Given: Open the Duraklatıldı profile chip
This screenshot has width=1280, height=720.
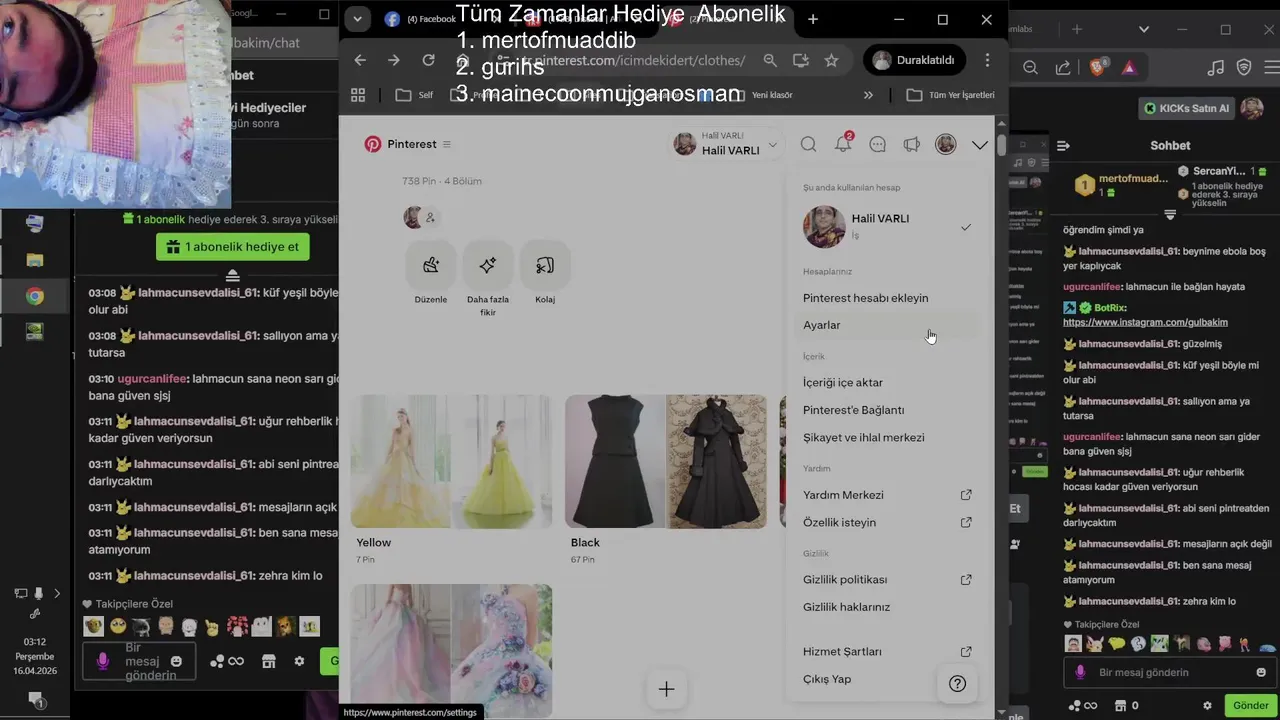Looking at the screenshot, I should click(x=914, y=60).
